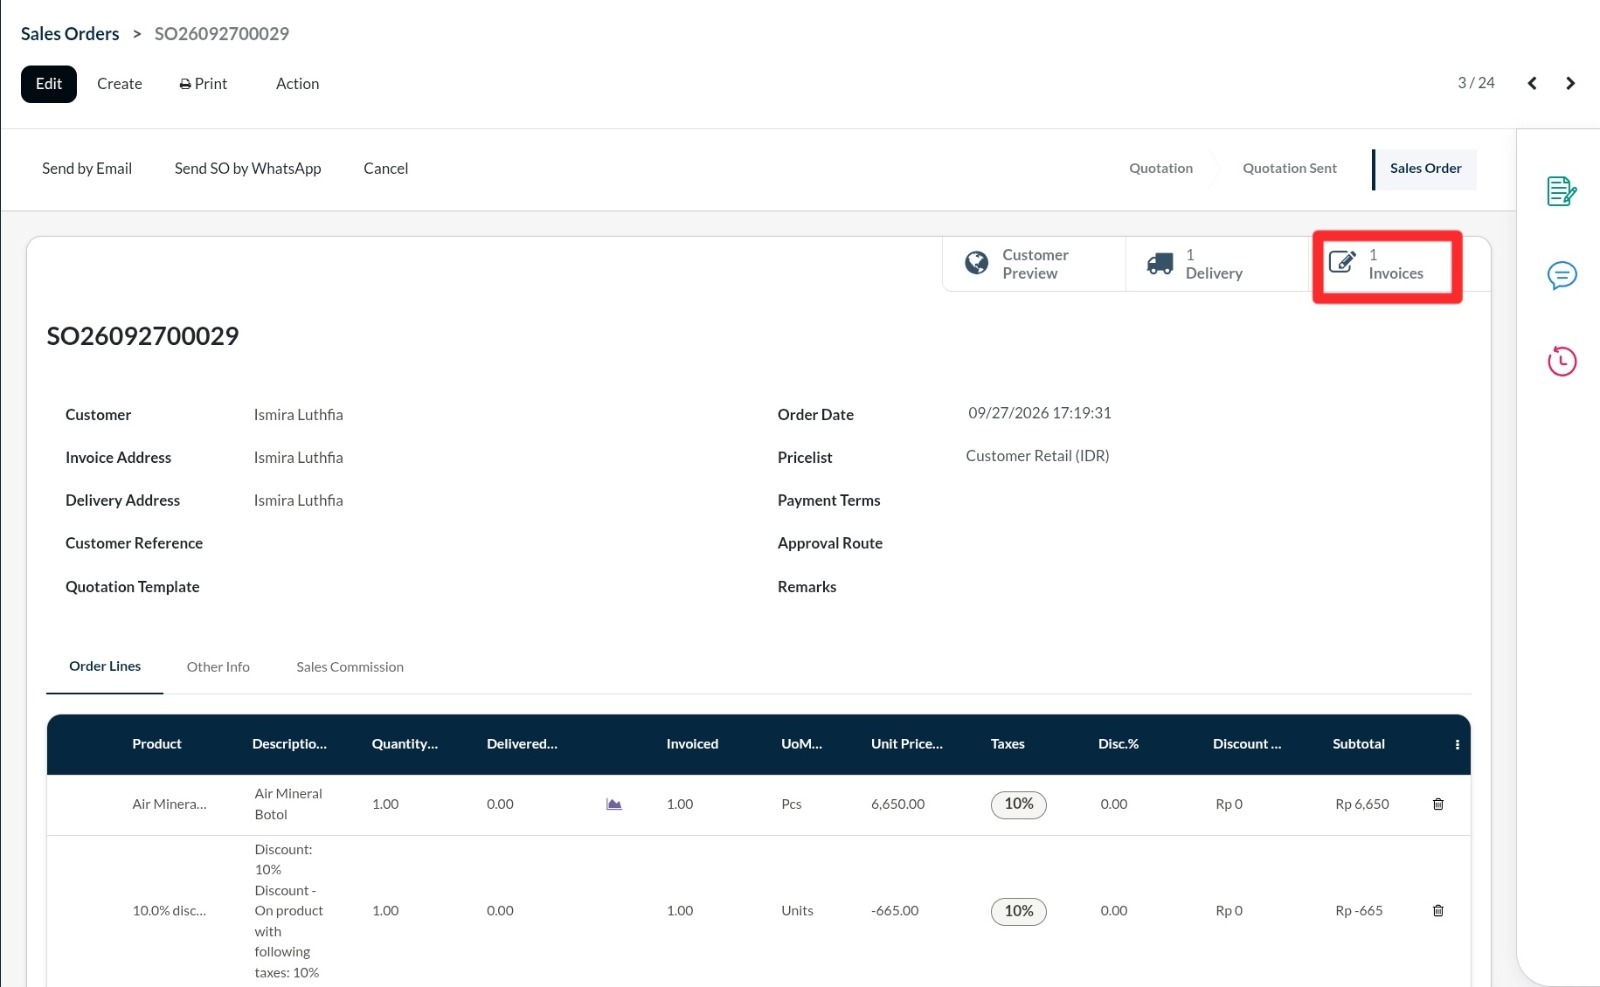Click Rp 6,650 subtotal cell

[1362, 804]
